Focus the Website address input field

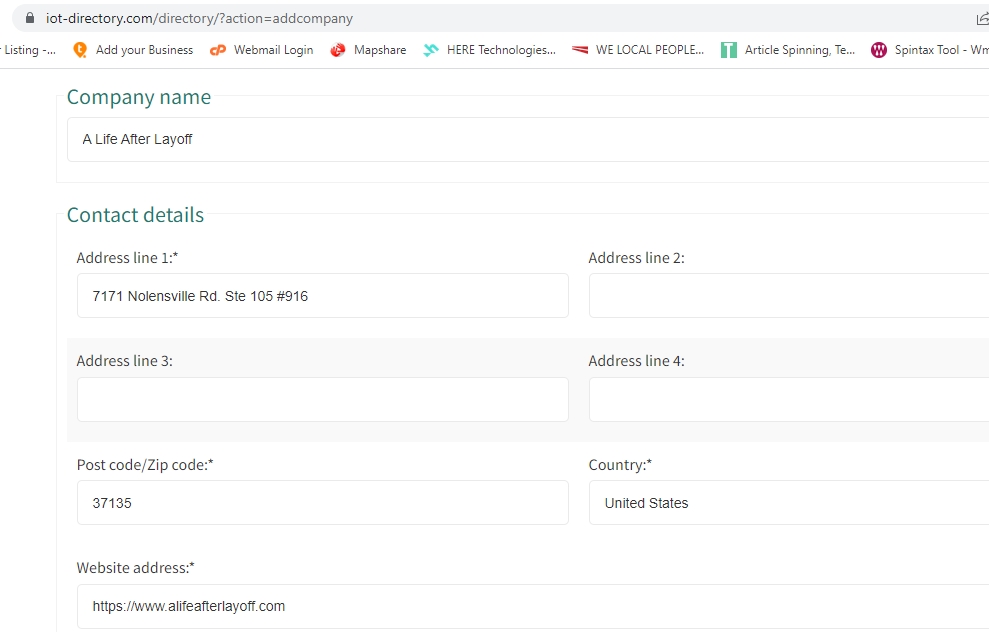[x=530, y=606]
